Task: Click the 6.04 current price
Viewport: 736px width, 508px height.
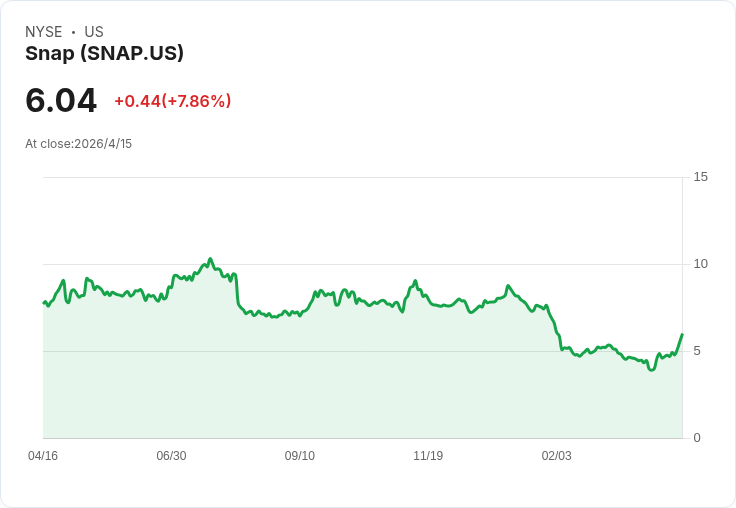Action: click(61, 101)
